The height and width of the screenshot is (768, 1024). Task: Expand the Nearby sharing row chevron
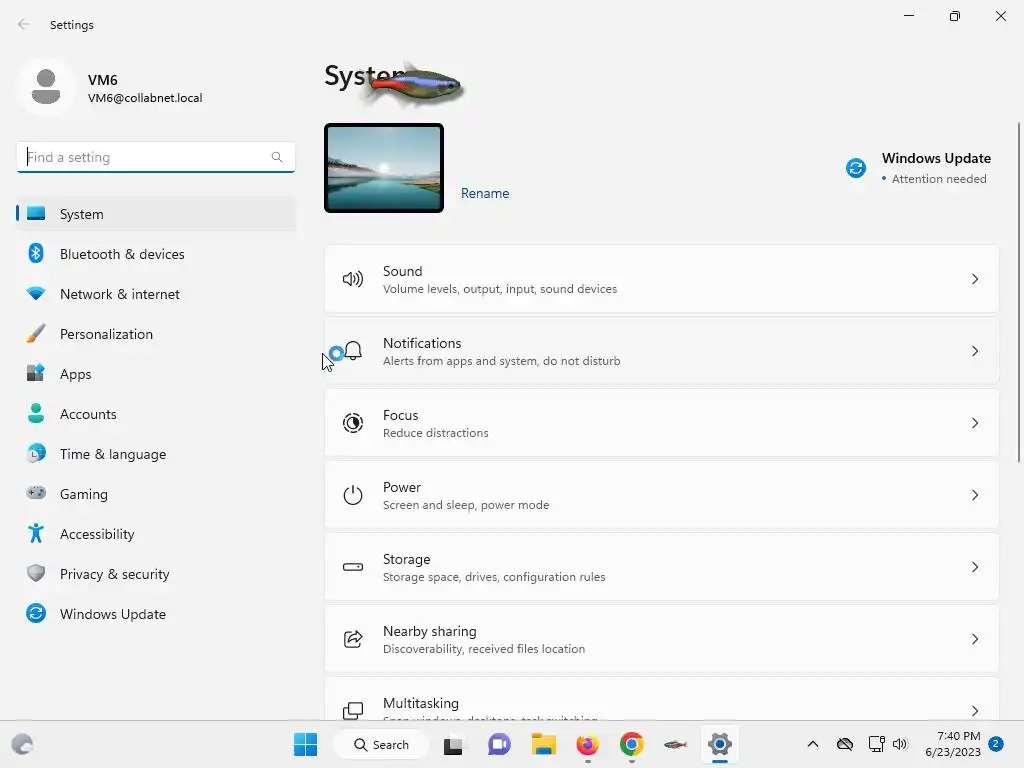click(974, 639)
